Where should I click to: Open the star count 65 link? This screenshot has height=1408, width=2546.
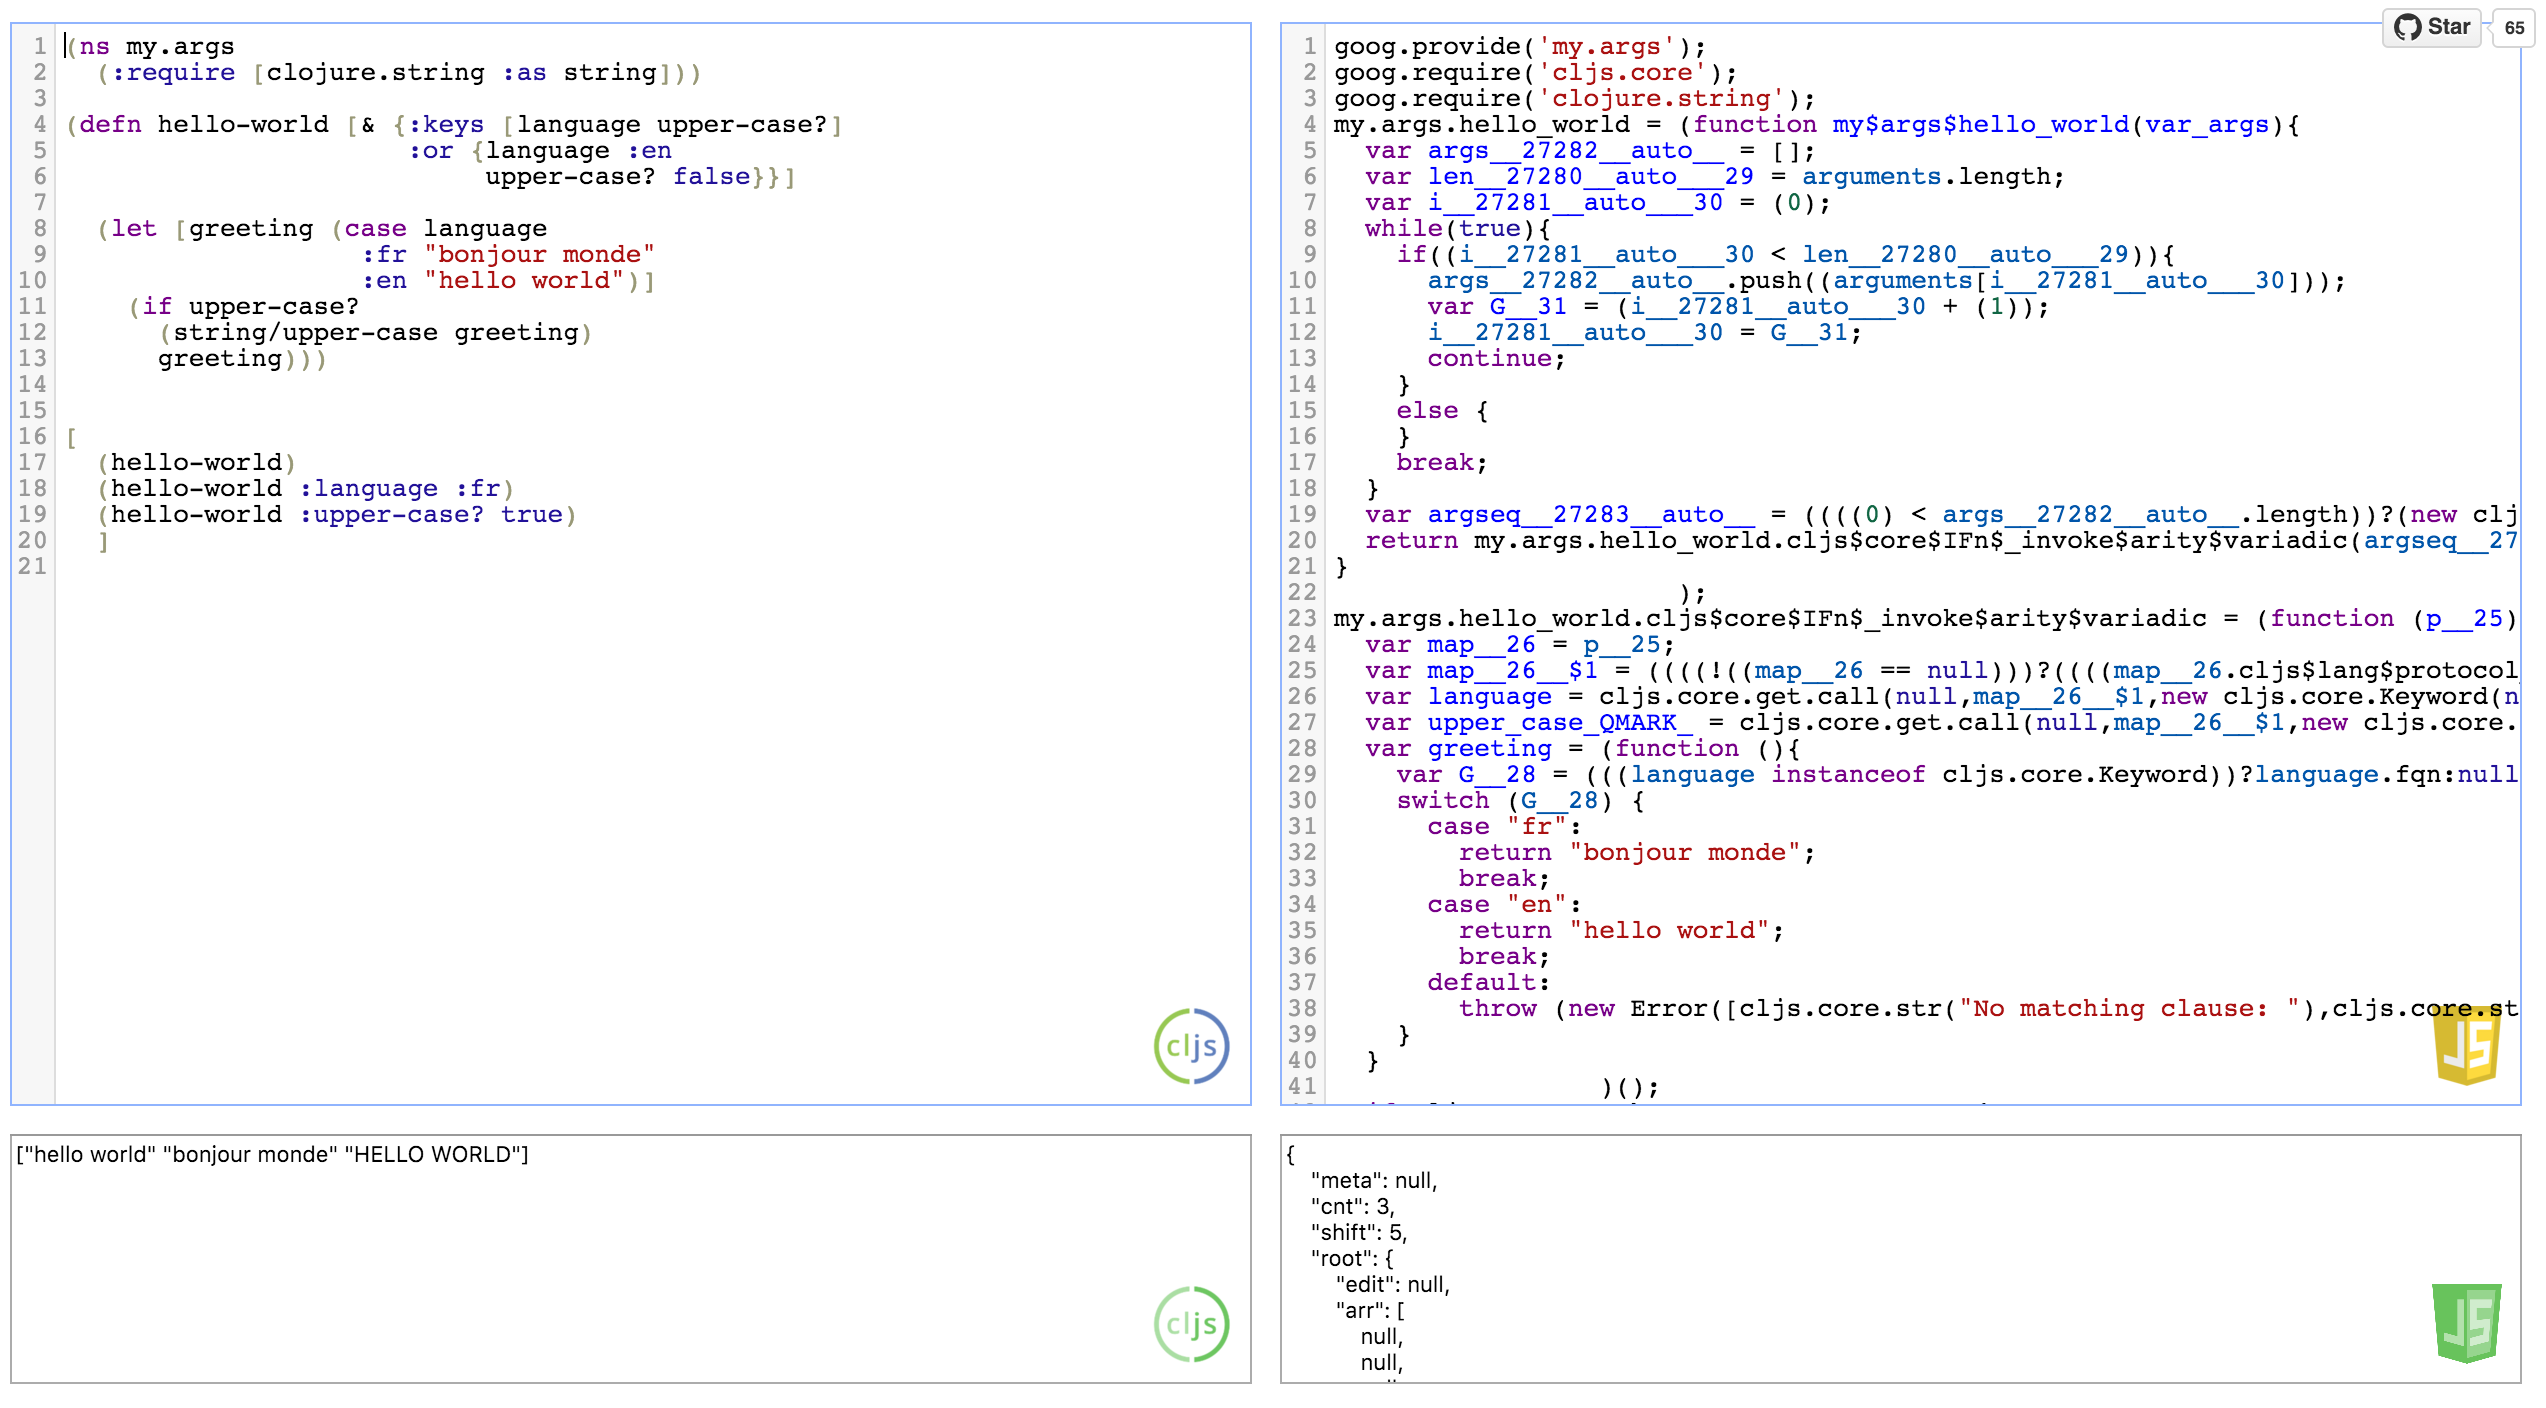(2514, 28)
